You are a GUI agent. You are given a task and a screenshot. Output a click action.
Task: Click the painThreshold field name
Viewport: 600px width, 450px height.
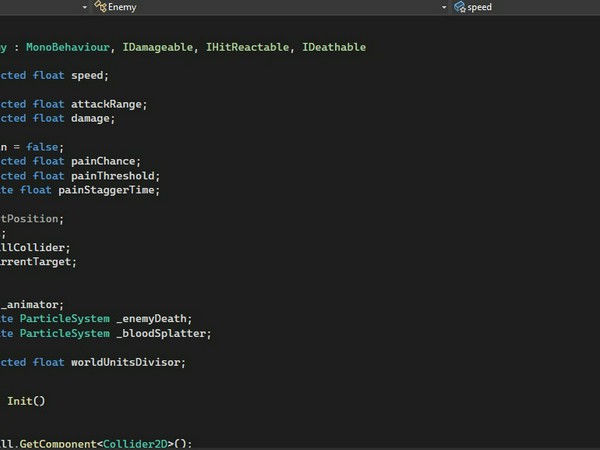coord(113,176)
